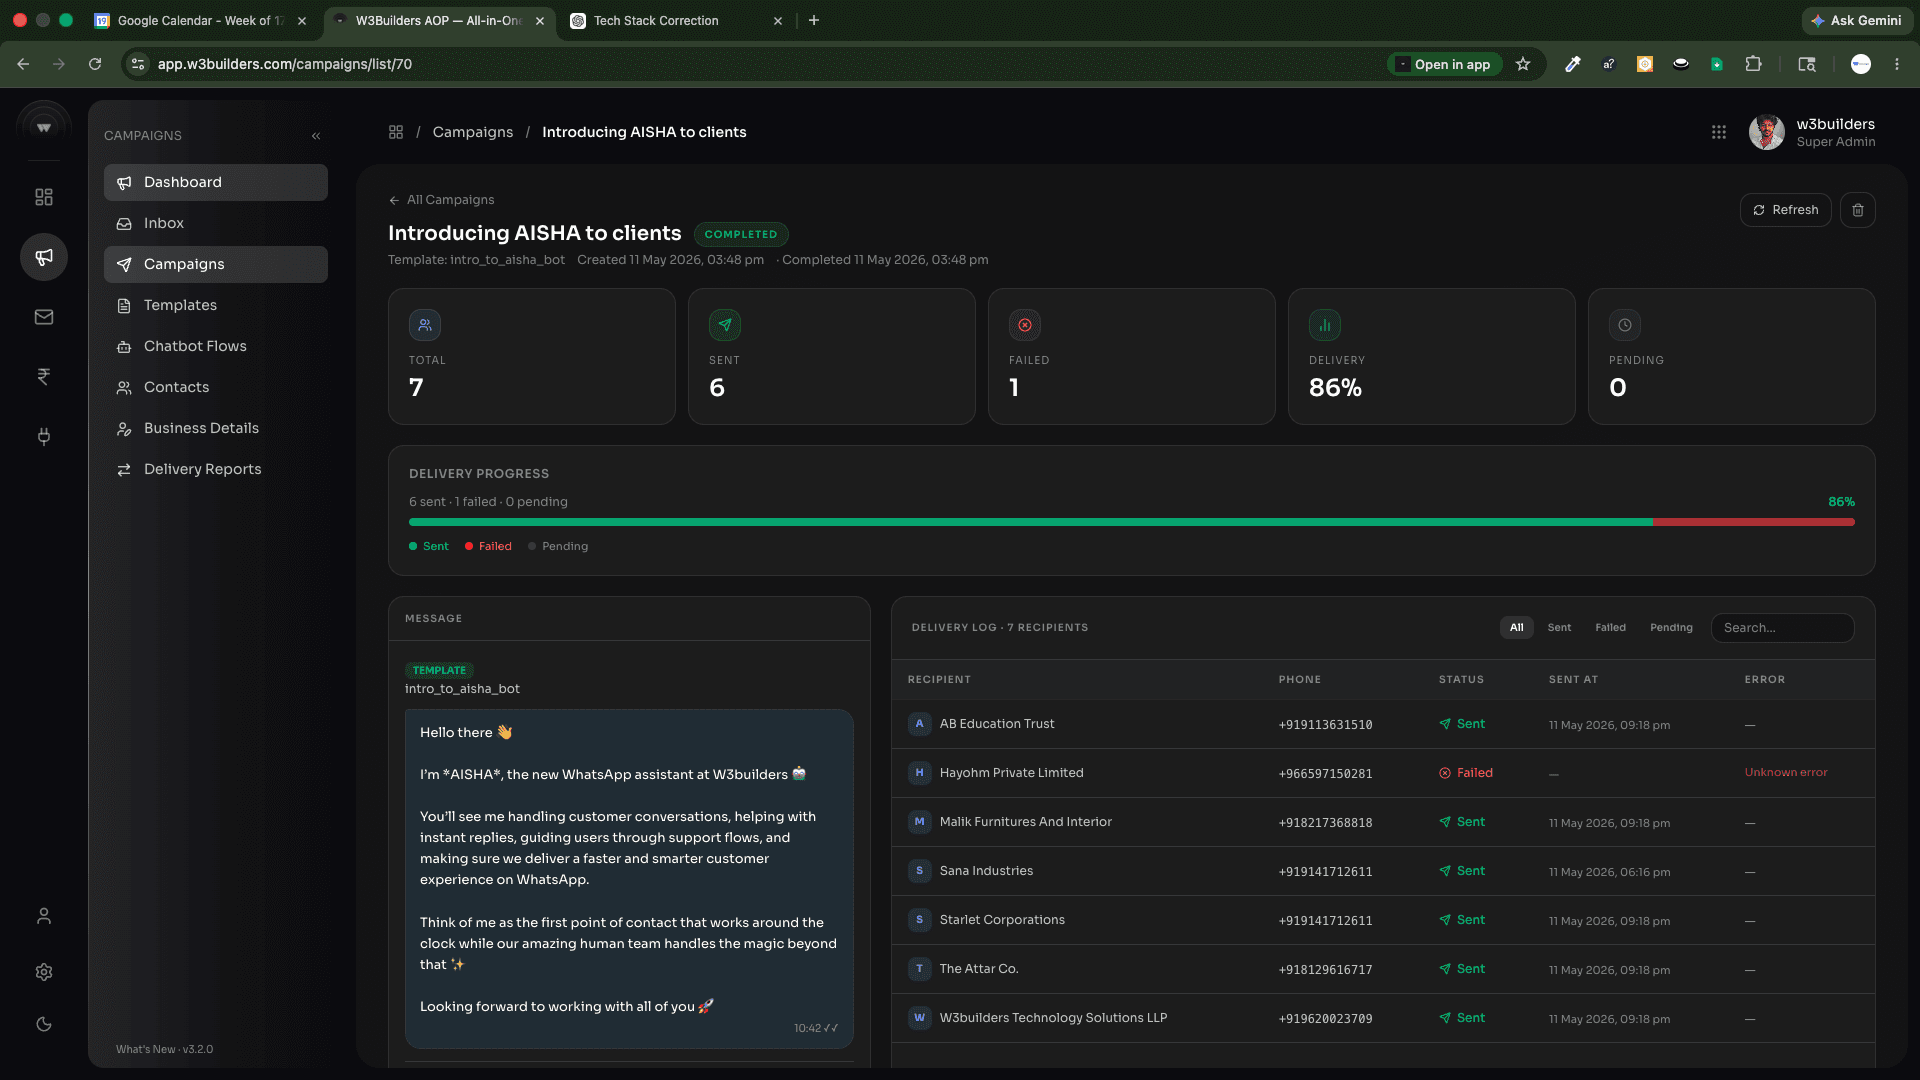
Task: Delete campaign with trash icon
Action: 1858,210
